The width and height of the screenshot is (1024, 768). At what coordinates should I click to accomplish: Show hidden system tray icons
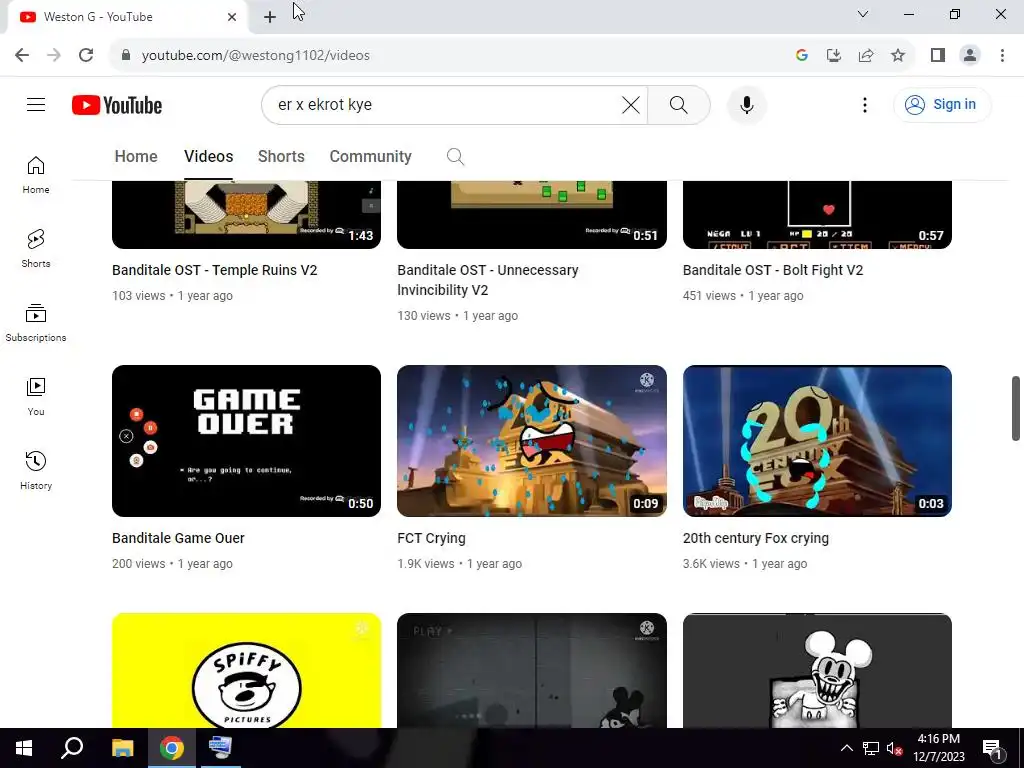(846, 748)
